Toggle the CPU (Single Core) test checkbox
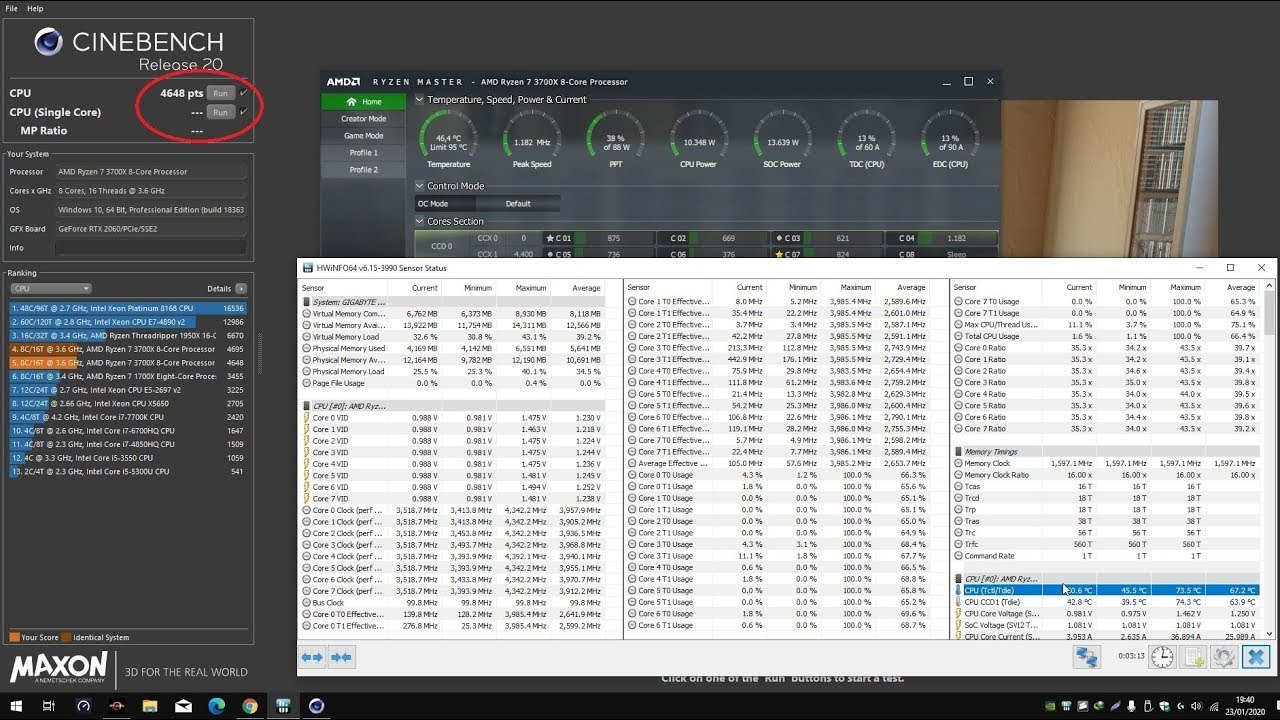This screenshot has height=720, width=1280. (243, 112)
